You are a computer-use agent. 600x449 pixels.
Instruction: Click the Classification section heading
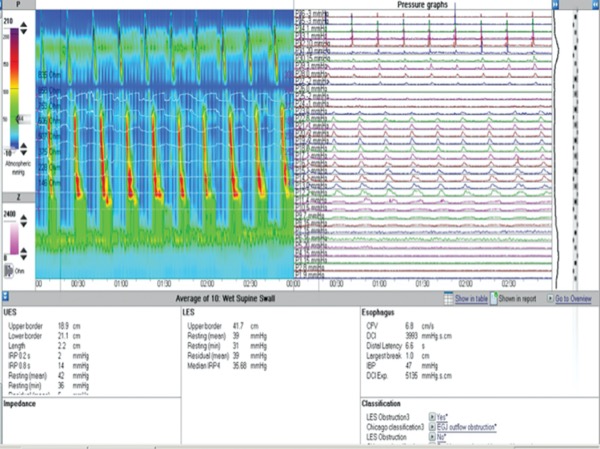(381, 403)
